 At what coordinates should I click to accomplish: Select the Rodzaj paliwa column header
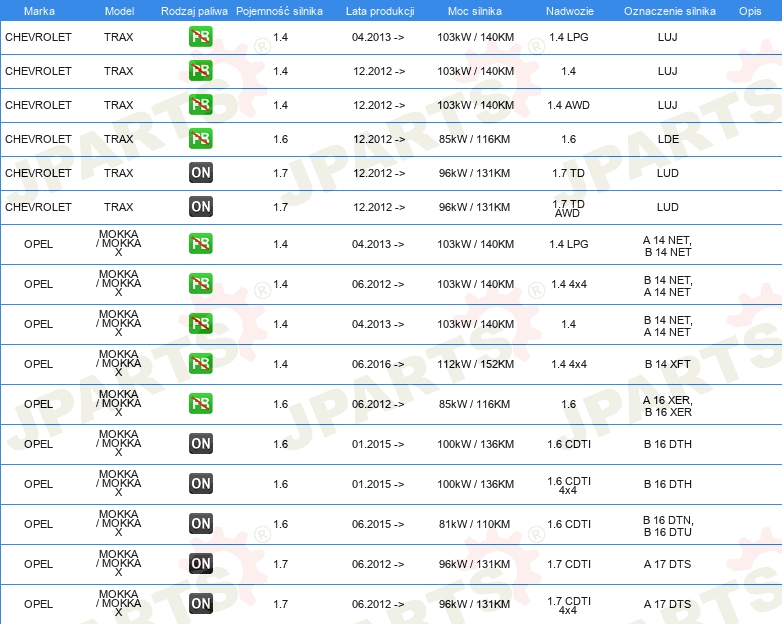point(194,11)
